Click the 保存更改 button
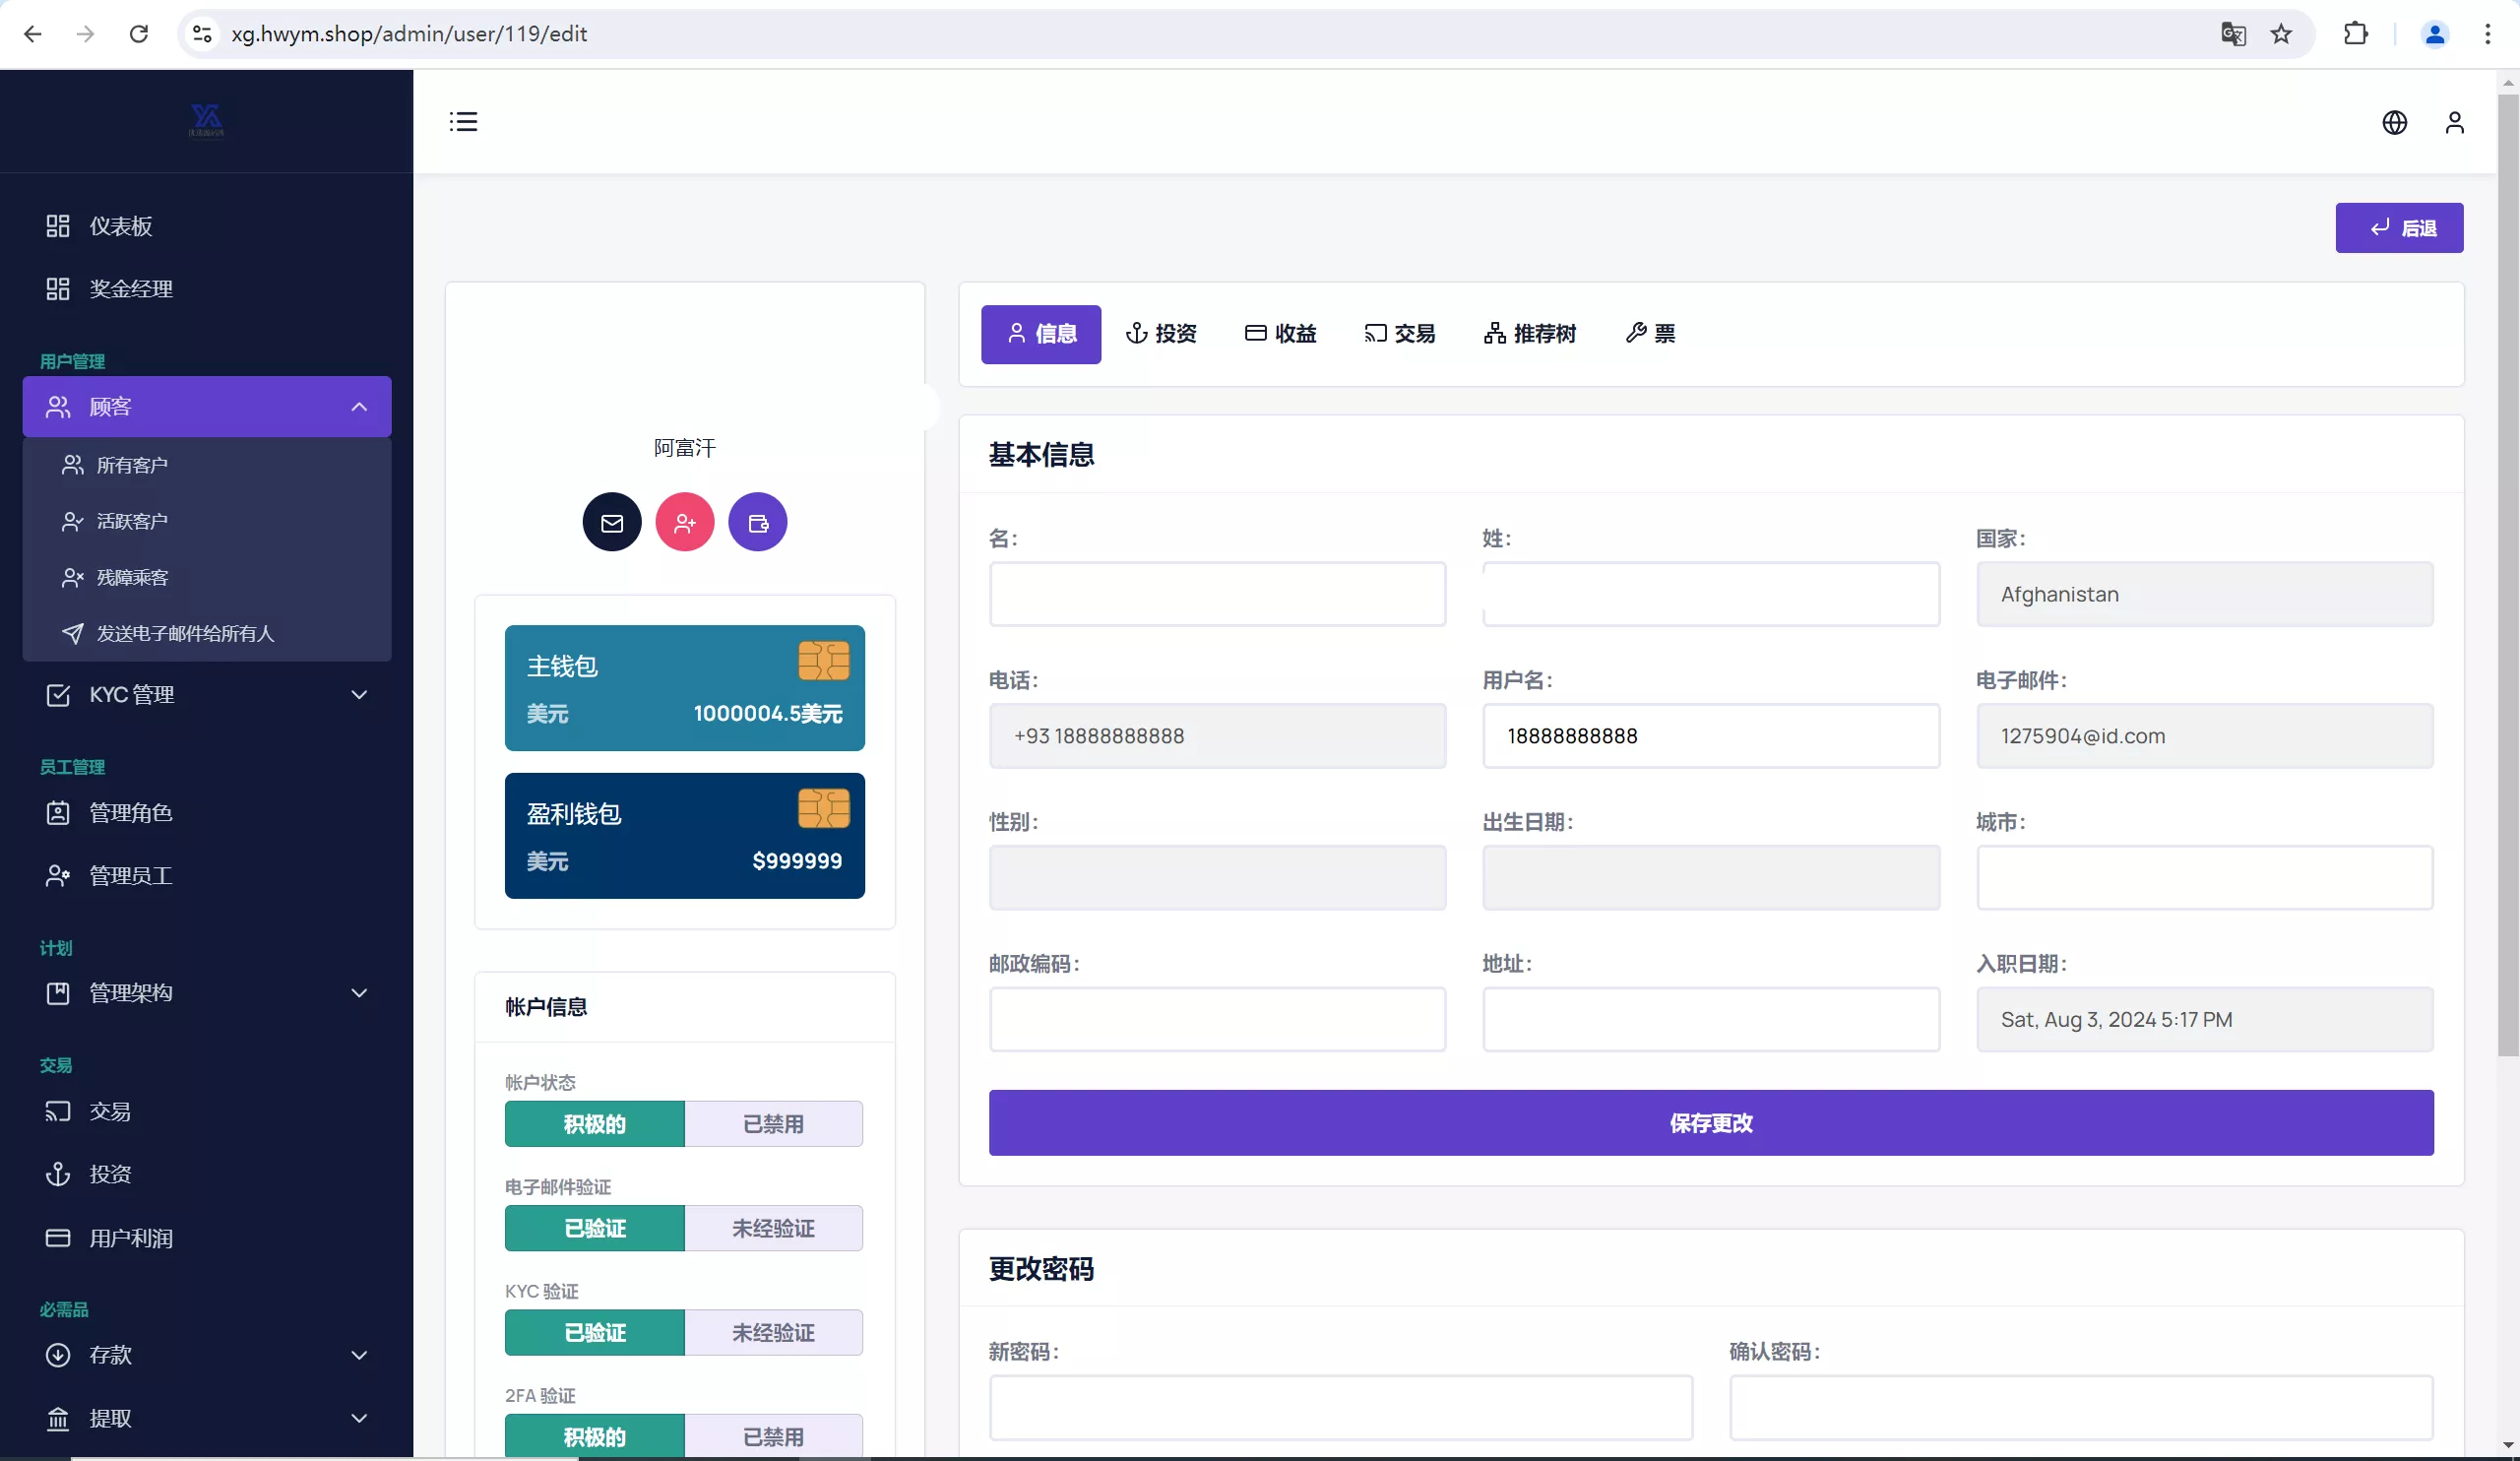 click(1710, 1123)
